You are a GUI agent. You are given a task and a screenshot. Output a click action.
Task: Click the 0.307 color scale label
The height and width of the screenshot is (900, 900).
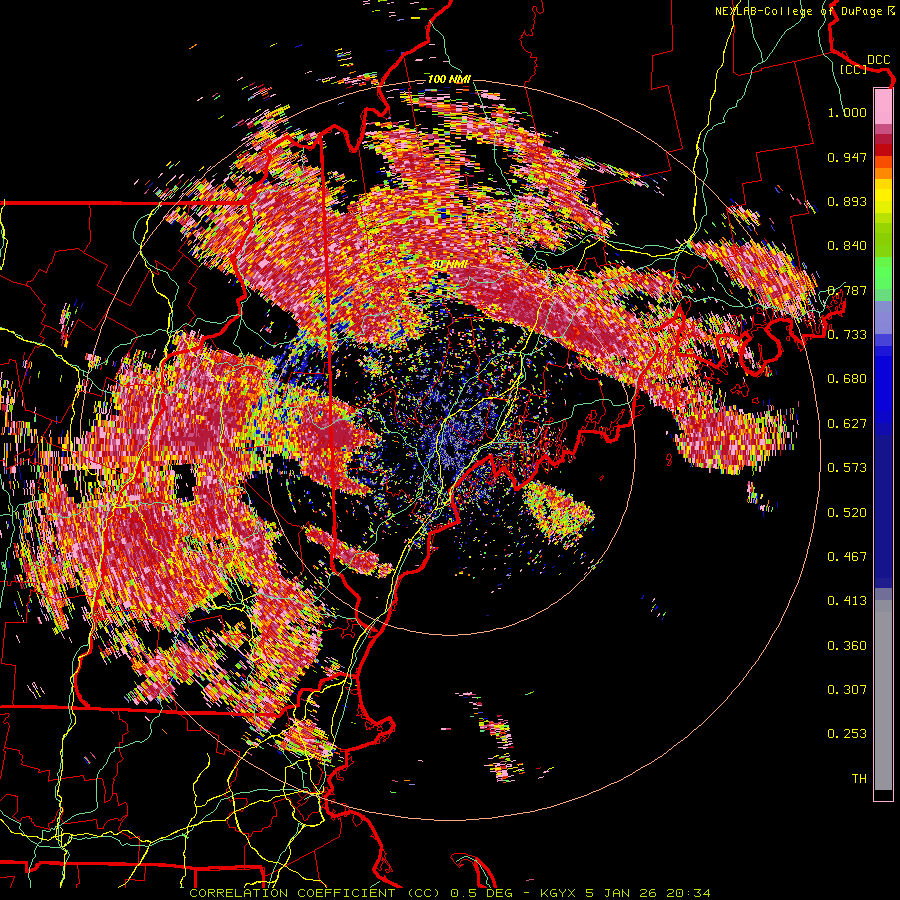847,690
